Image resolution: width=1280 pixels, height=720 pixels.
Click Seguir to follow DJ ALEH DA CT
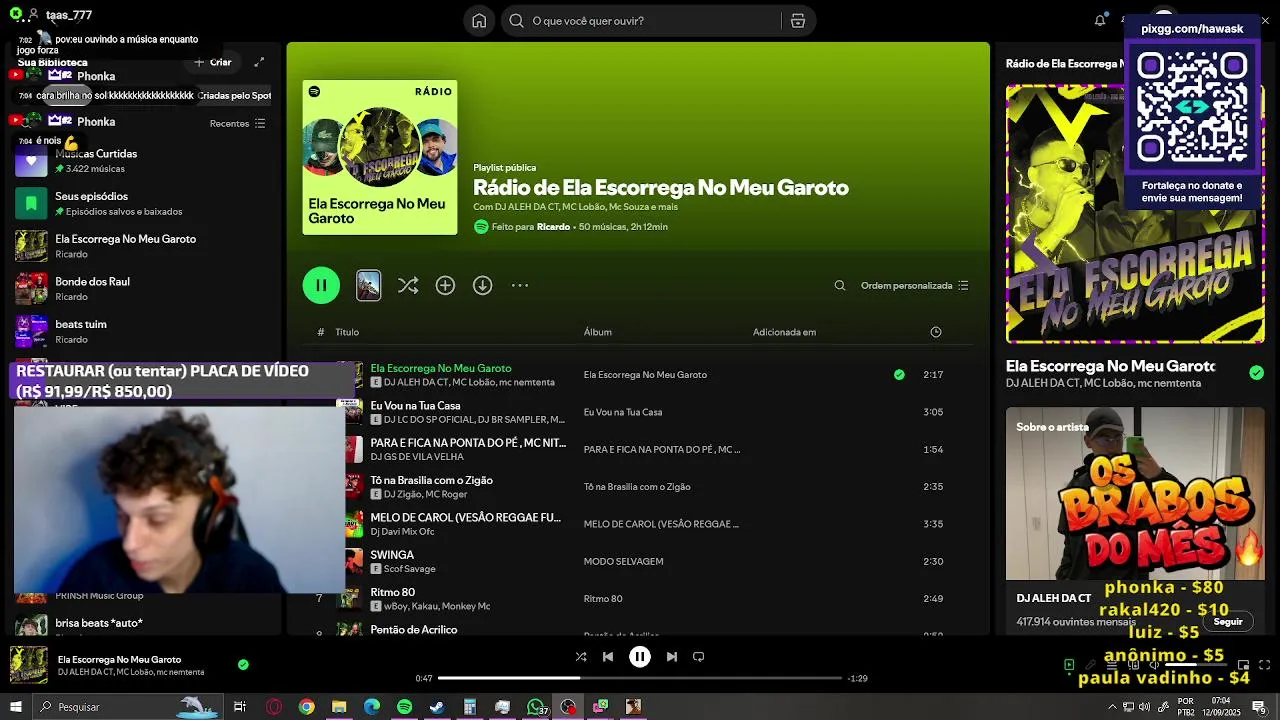[x=1228, y=622]
